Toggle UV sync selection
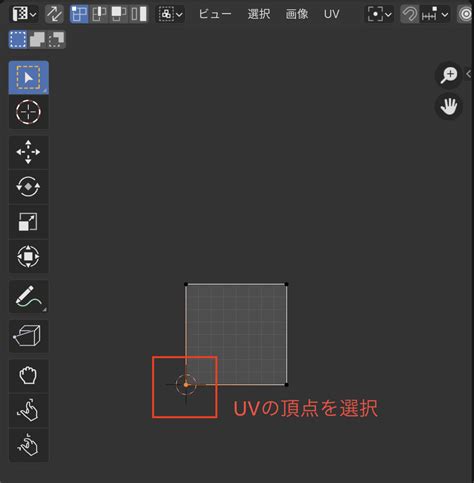The image size is (474, 483). coord(54,14)
